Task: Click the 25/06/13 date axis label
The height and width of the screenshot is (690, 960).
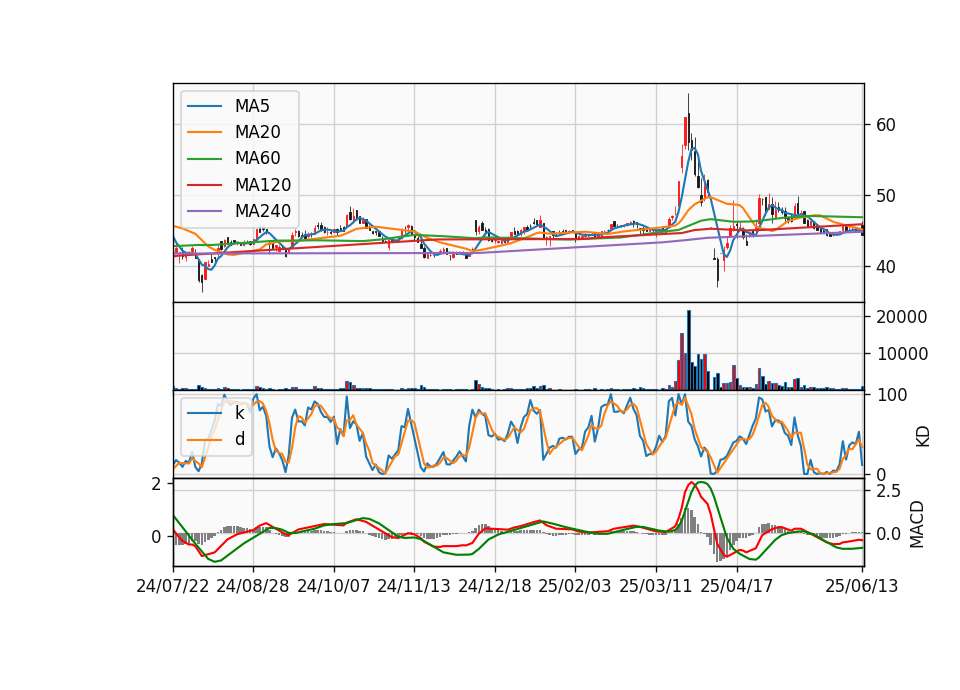Action: [x=862, y=586]
